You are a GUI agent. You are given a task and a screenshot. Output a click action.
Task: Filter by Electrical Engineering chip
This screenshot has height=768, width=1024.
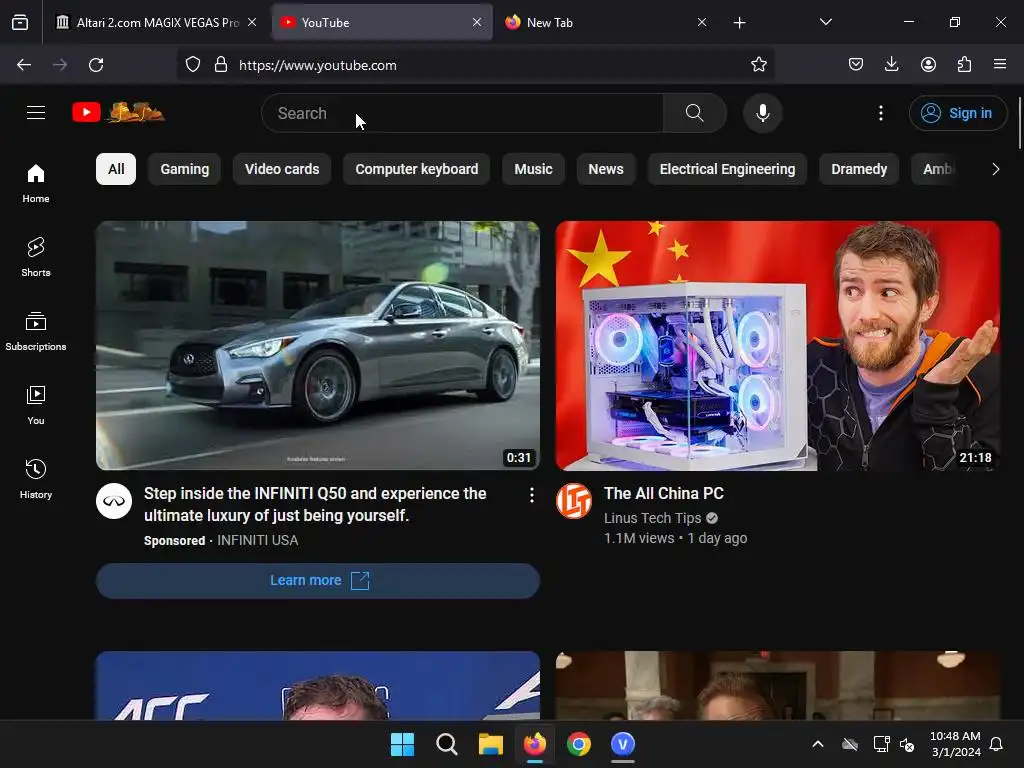point(728,169)
